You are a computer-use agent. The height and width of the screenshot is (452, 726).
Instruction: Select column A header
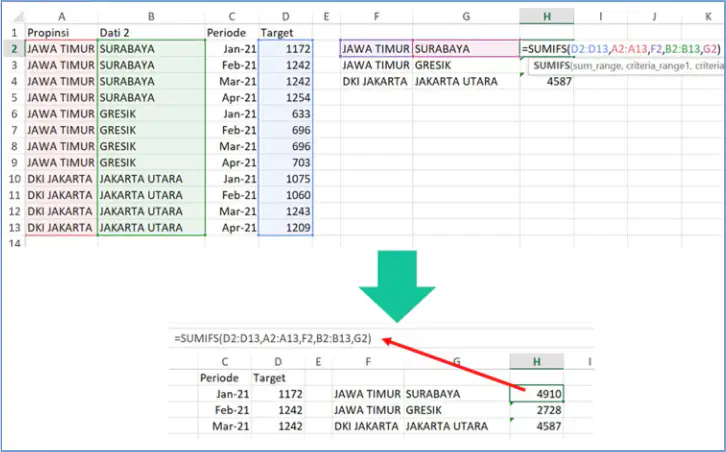[x=61, y=17]
